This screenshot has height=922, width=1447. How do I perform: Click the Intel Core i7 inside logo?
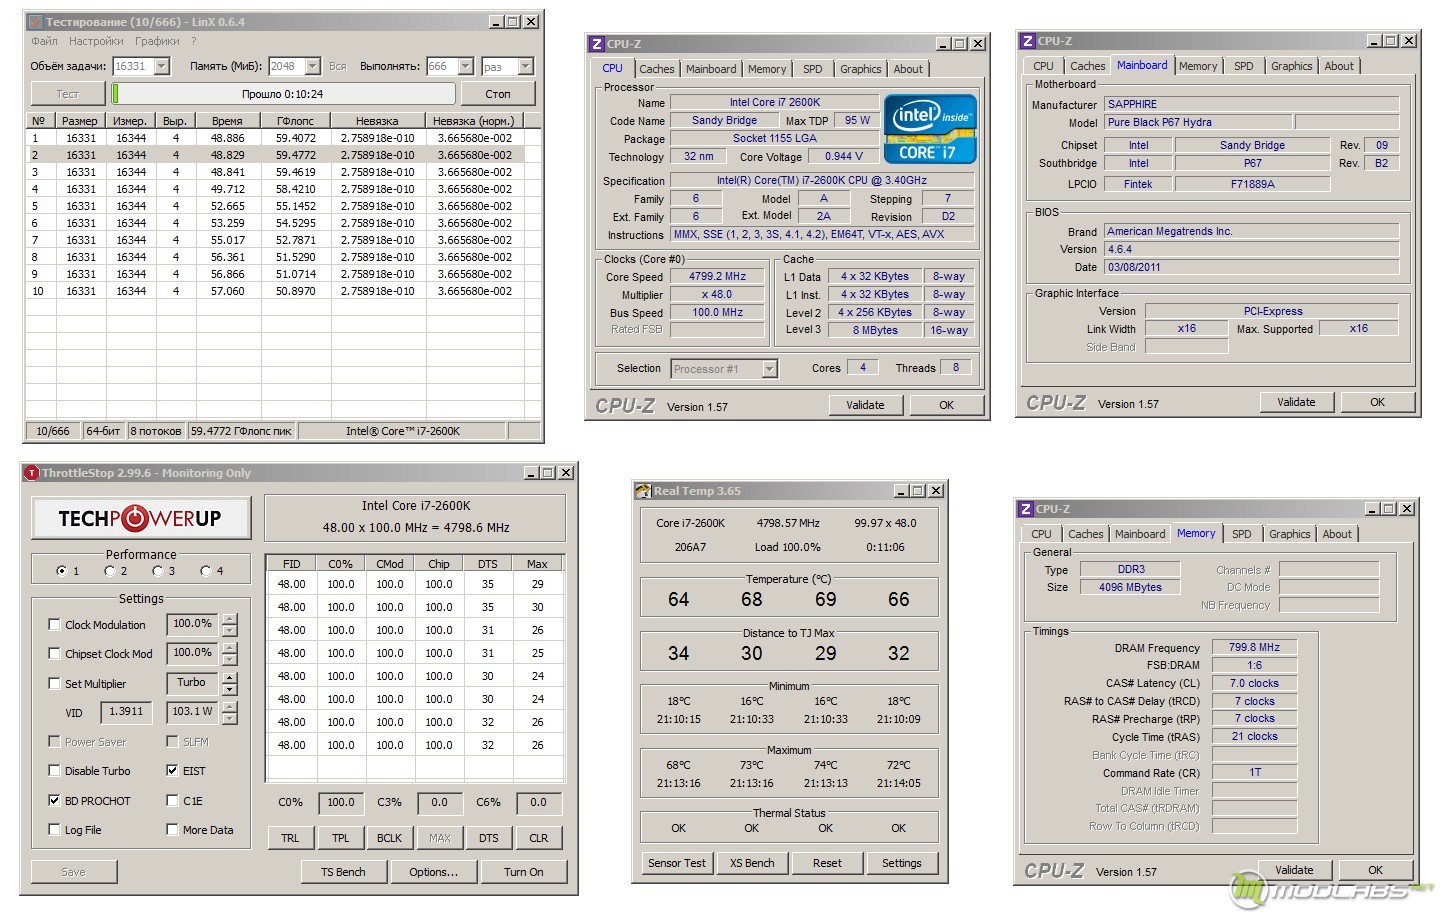coord(930,128)
